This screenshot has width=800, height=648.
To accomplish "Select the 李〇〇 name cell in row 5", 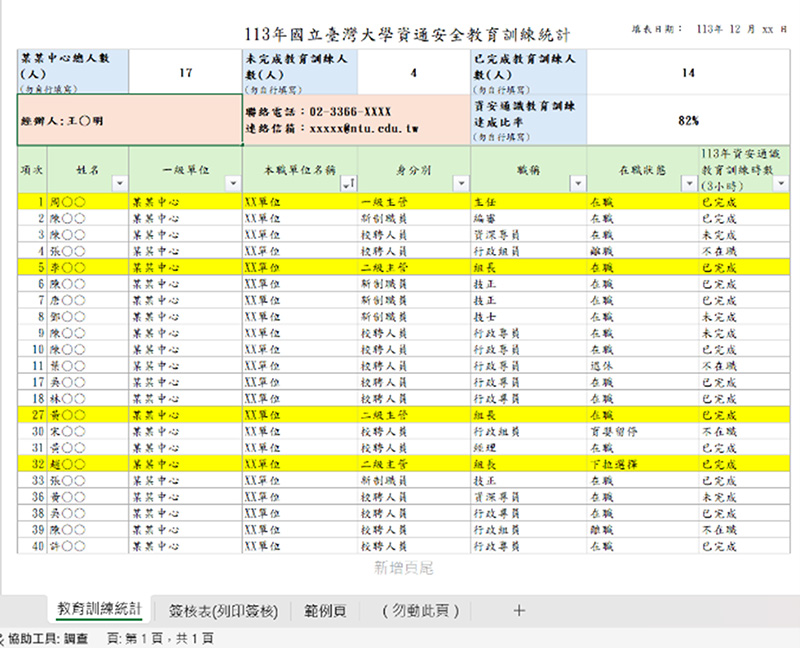I will click(x=88, y=267).
